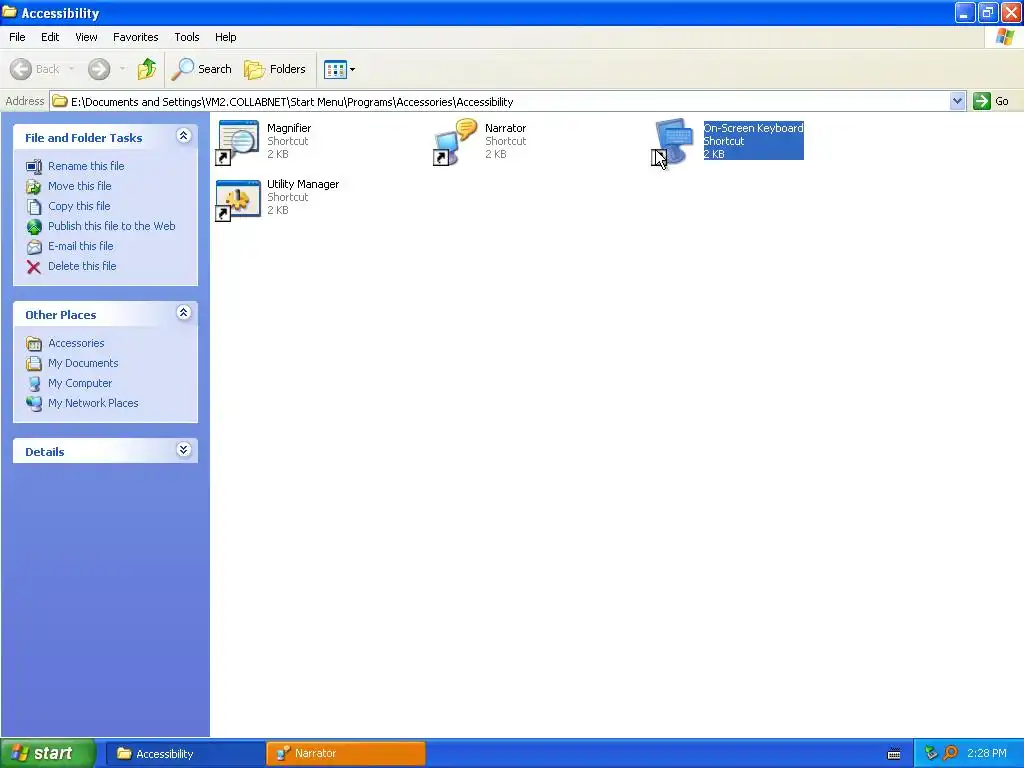Go up one folder level

coord(147,69)
